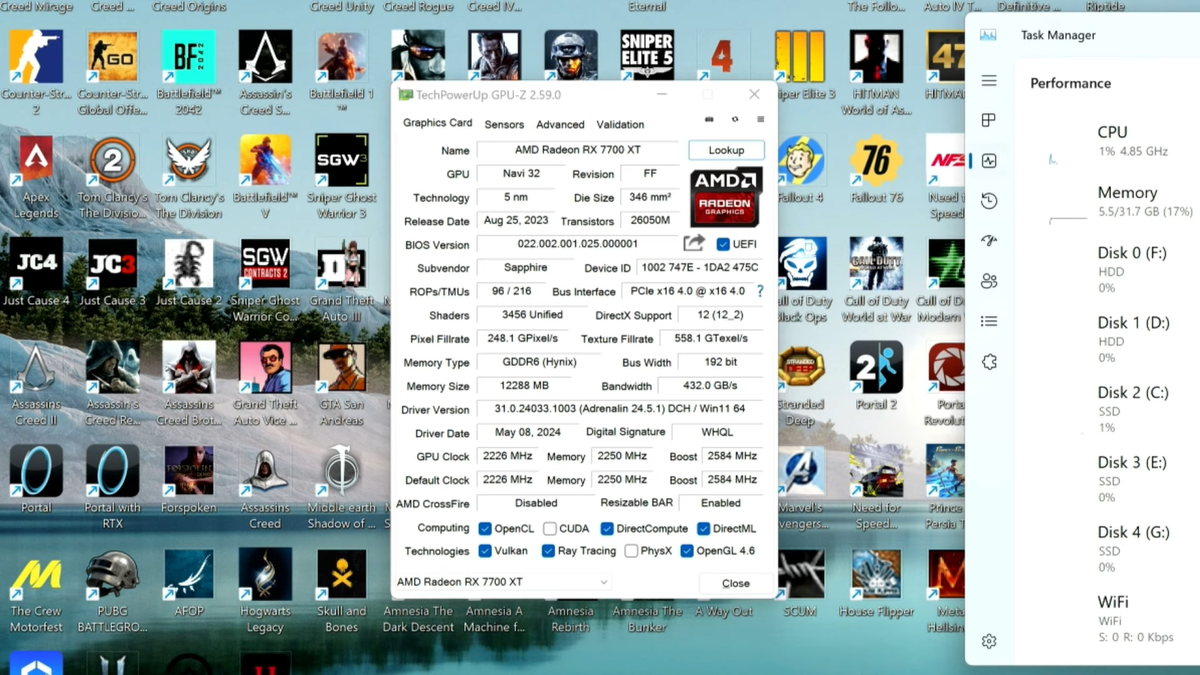Image resolution: width=1200 pixels, height=675 pixels.
Task: Open Users page in Task Manager sidebar
Action: [x=989, y=281]
